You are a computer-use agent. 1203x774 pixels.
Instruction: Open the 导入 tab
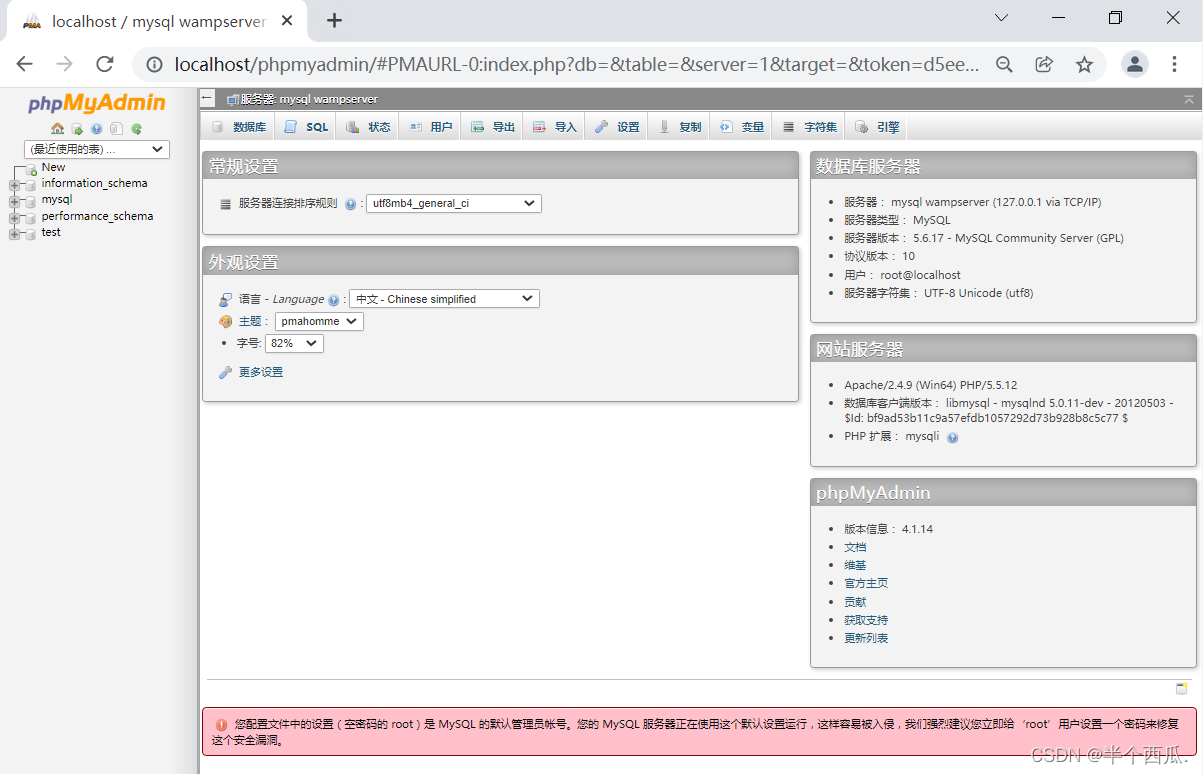click(554, 127)
